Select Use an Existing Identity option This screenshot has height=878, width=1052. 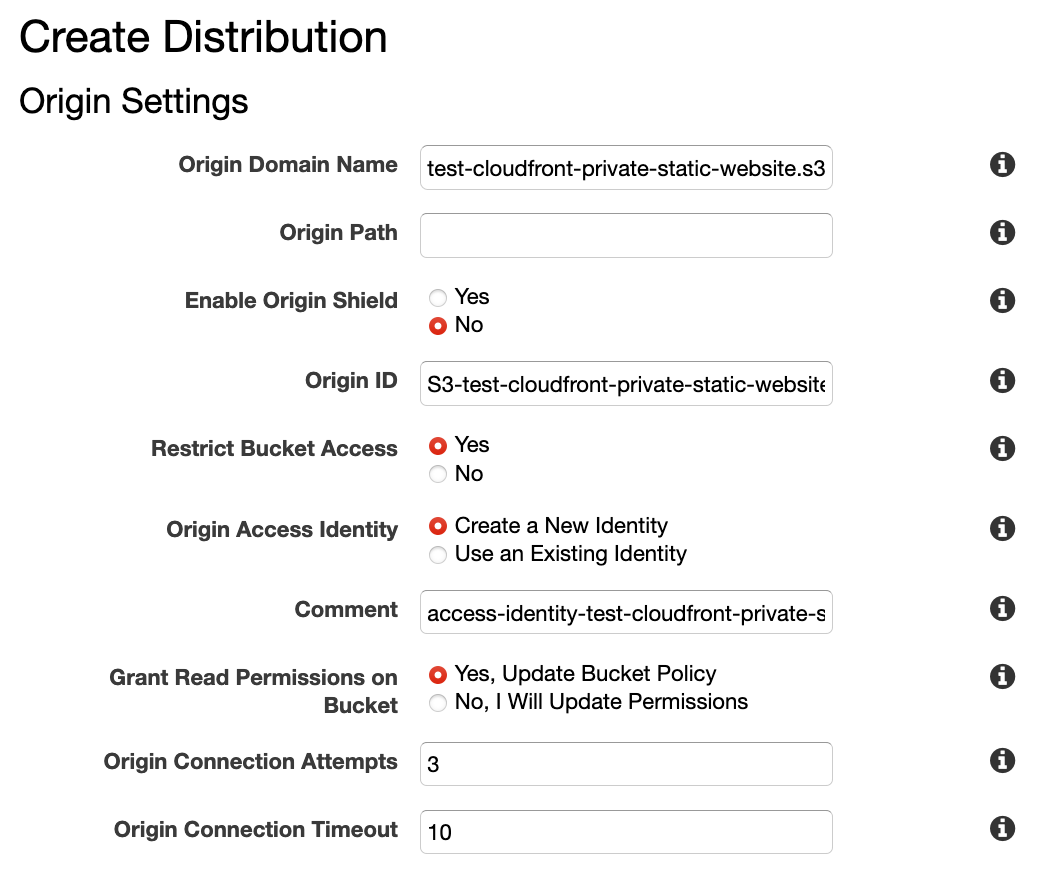point(438,555)
